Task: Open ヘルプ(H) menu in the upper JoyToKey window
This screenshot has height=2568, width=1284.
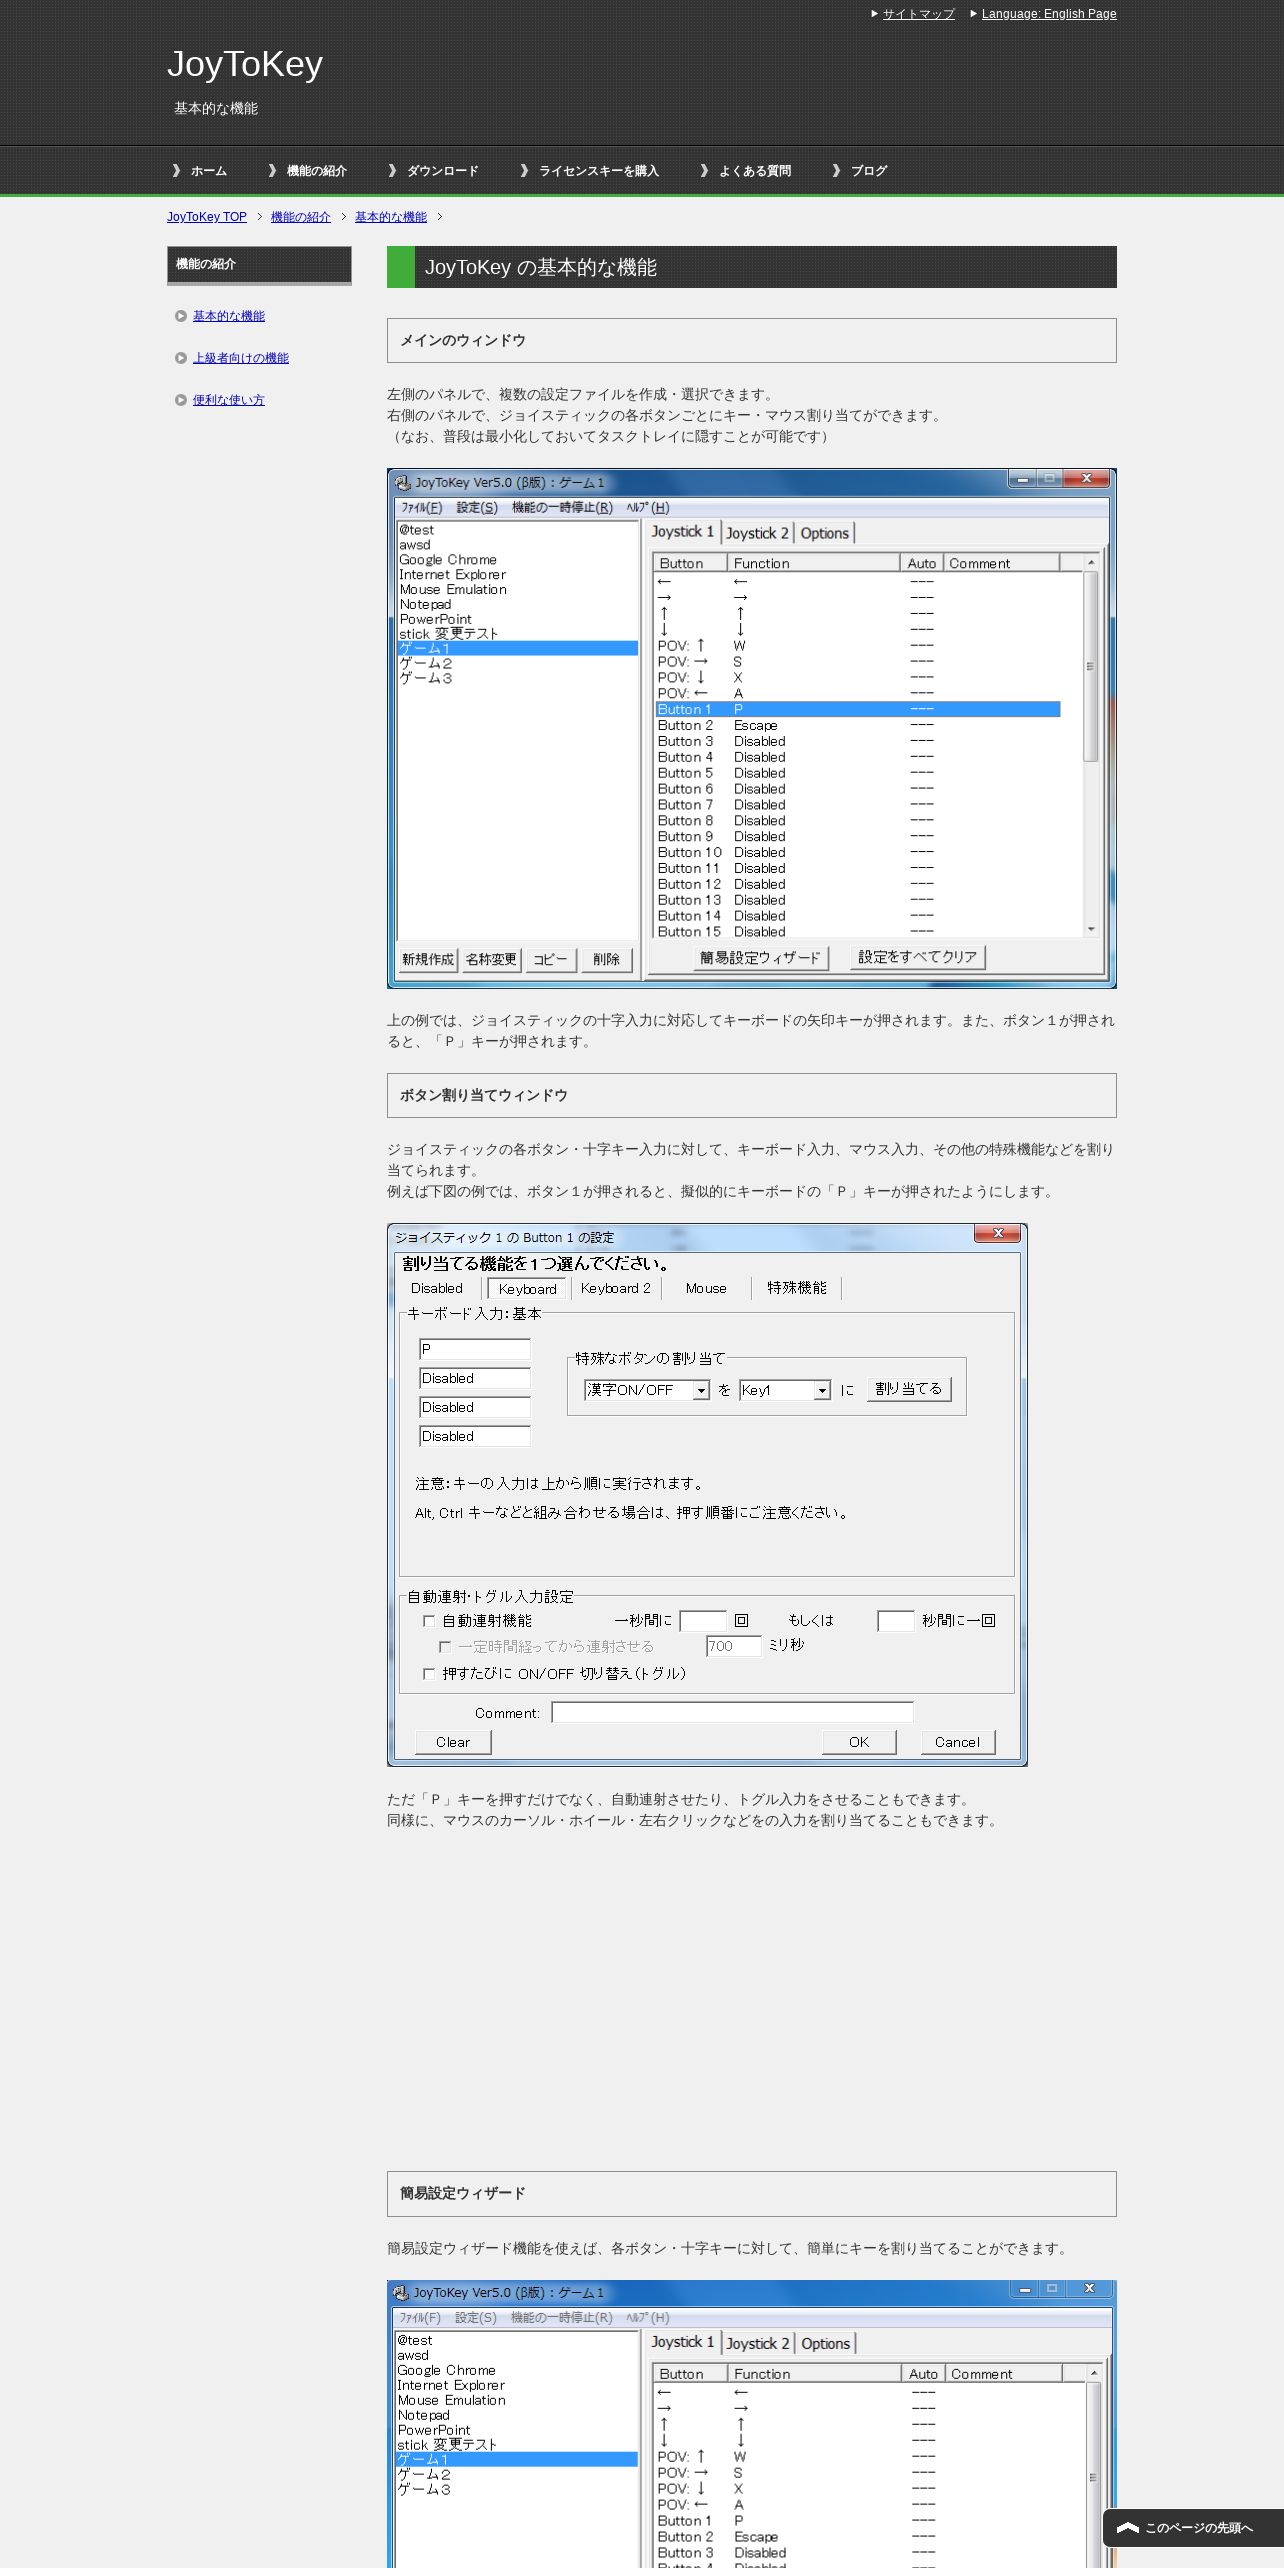Action: coord(648,508)
